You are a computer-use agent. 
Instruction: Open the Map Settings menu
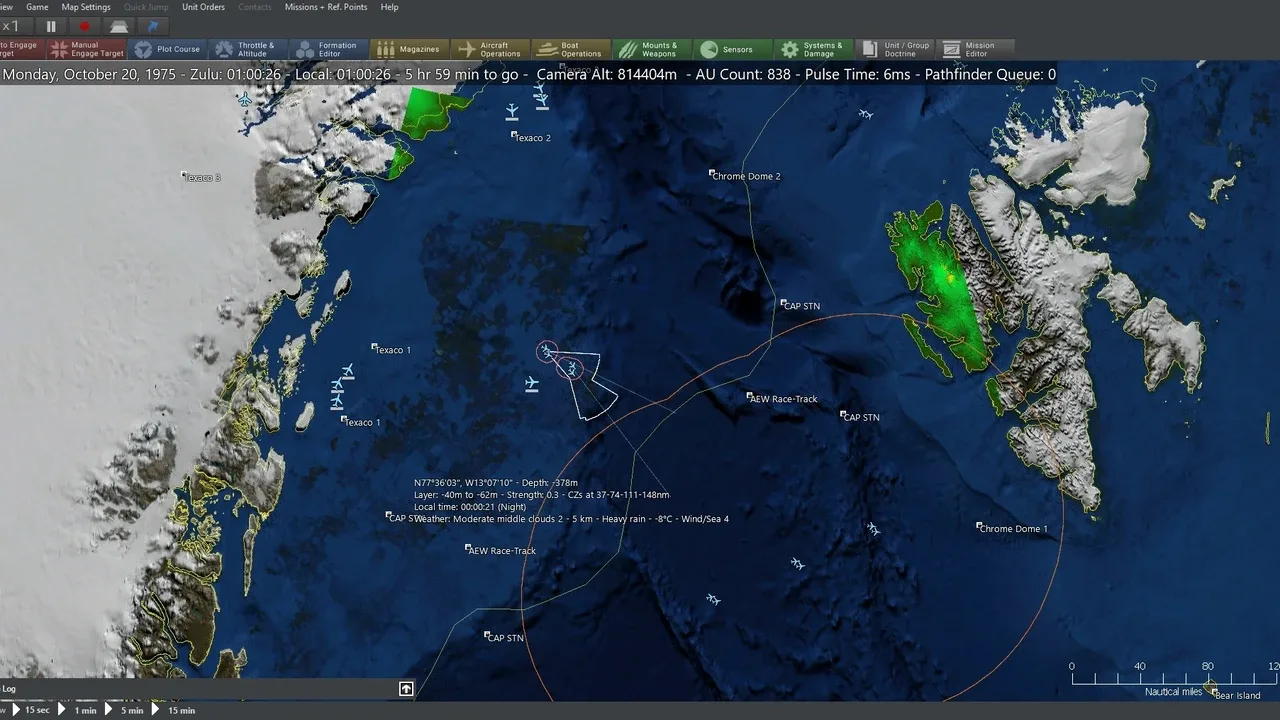(x=86, y=7)
